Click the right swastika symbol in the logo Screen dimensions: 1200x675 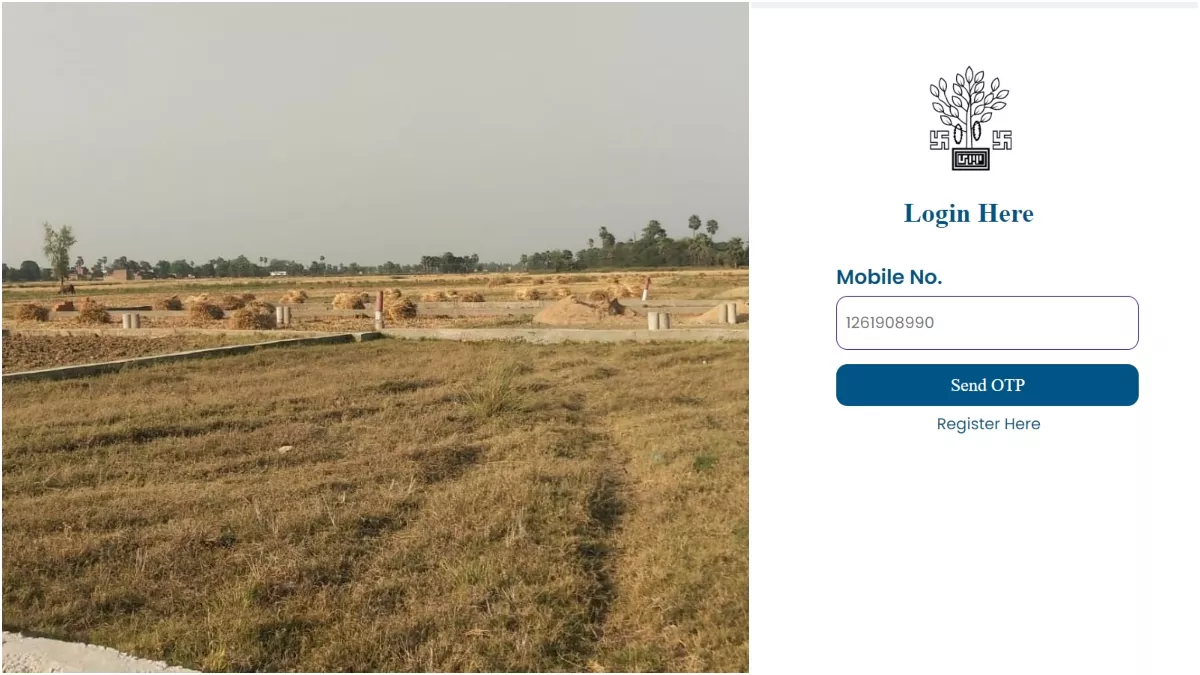click(x=1001, y=140)
